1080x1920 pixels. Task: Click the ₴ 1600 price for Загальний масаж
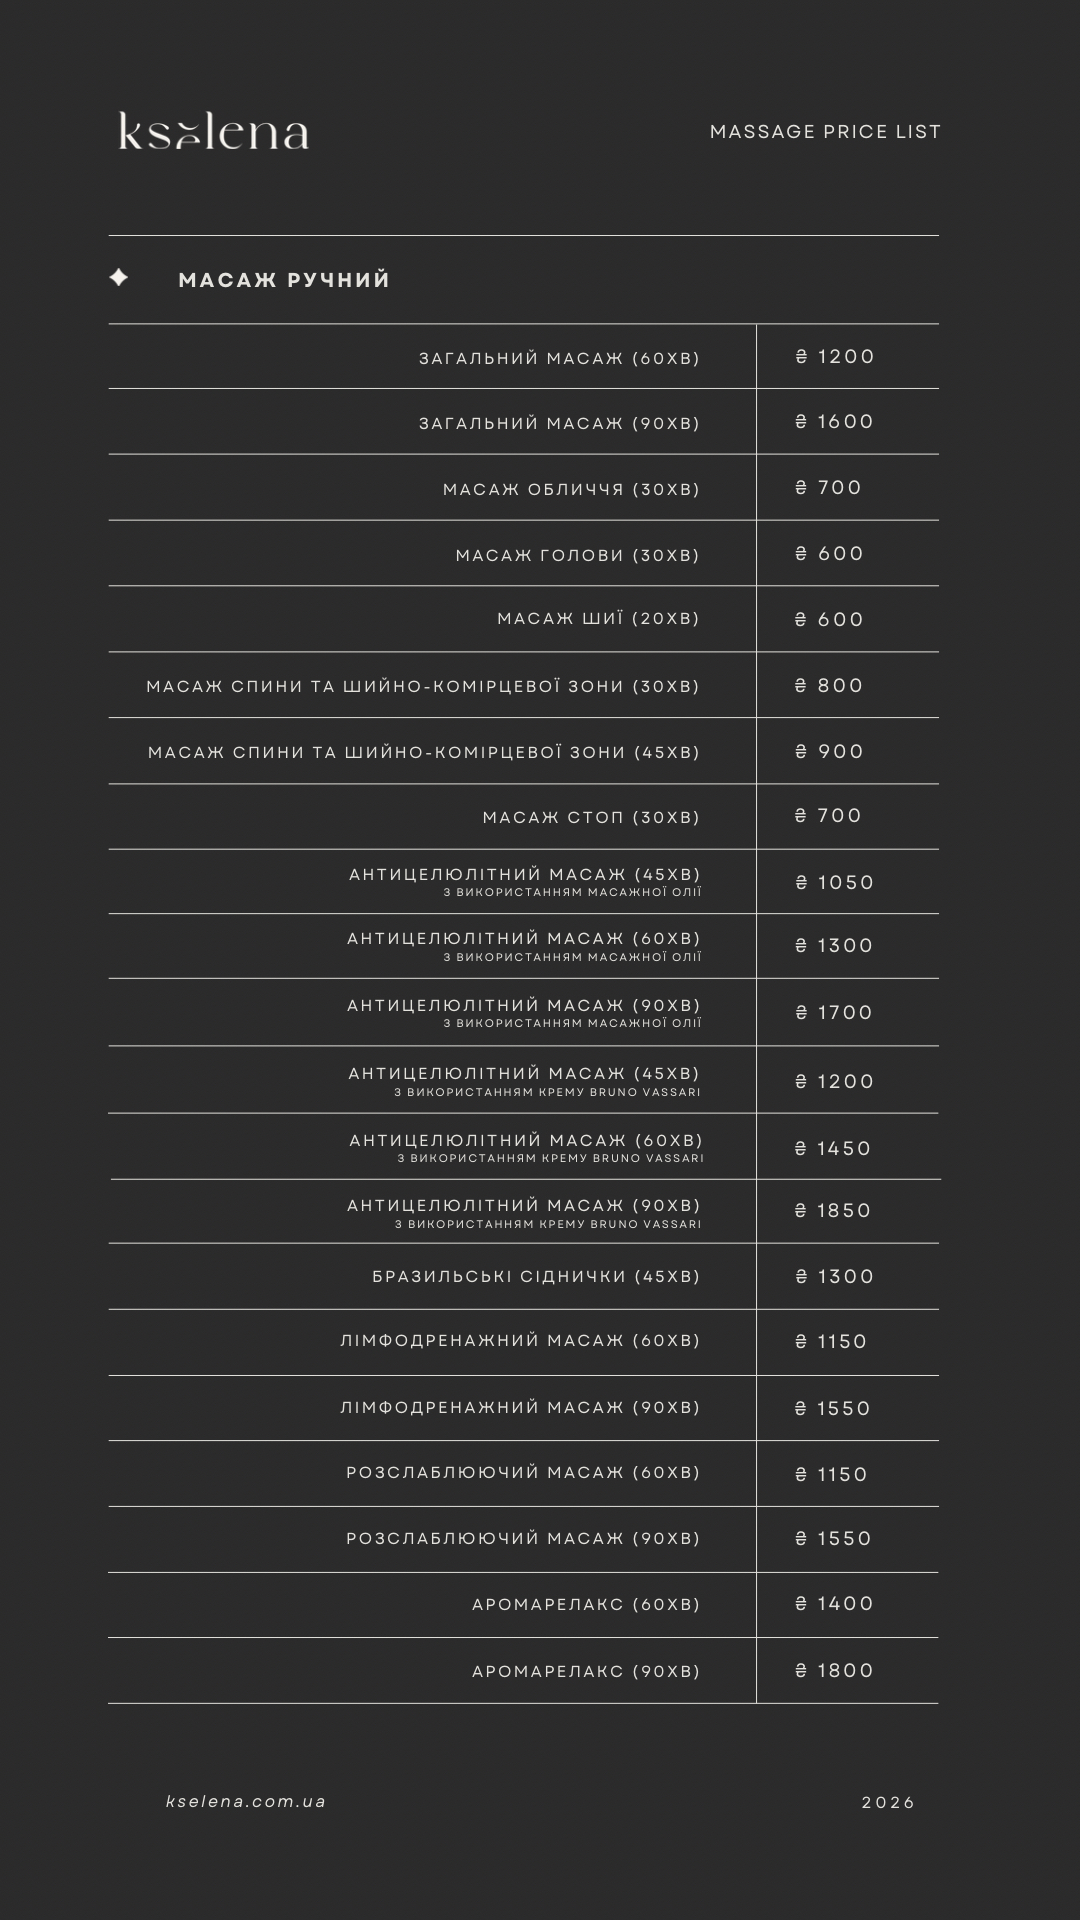pyautogui.click(x=834, y=422)
